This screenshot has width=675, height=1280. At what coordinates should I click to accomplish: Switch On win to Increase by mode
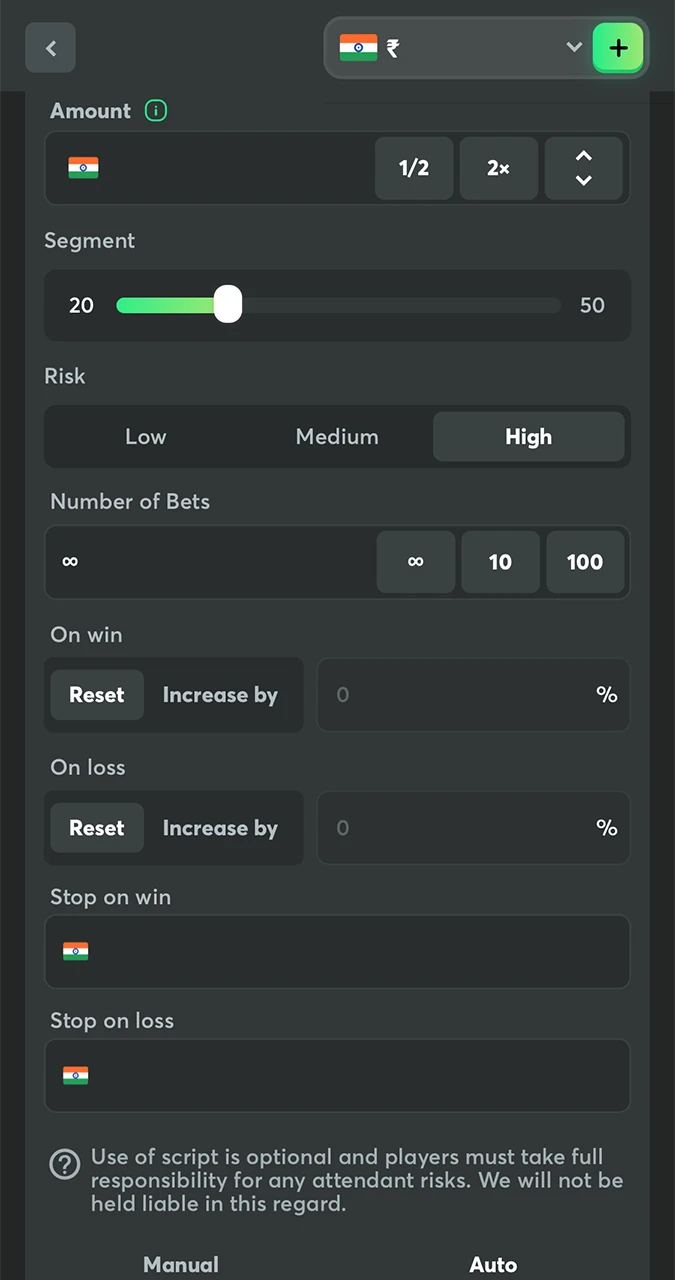pos(220,694)
